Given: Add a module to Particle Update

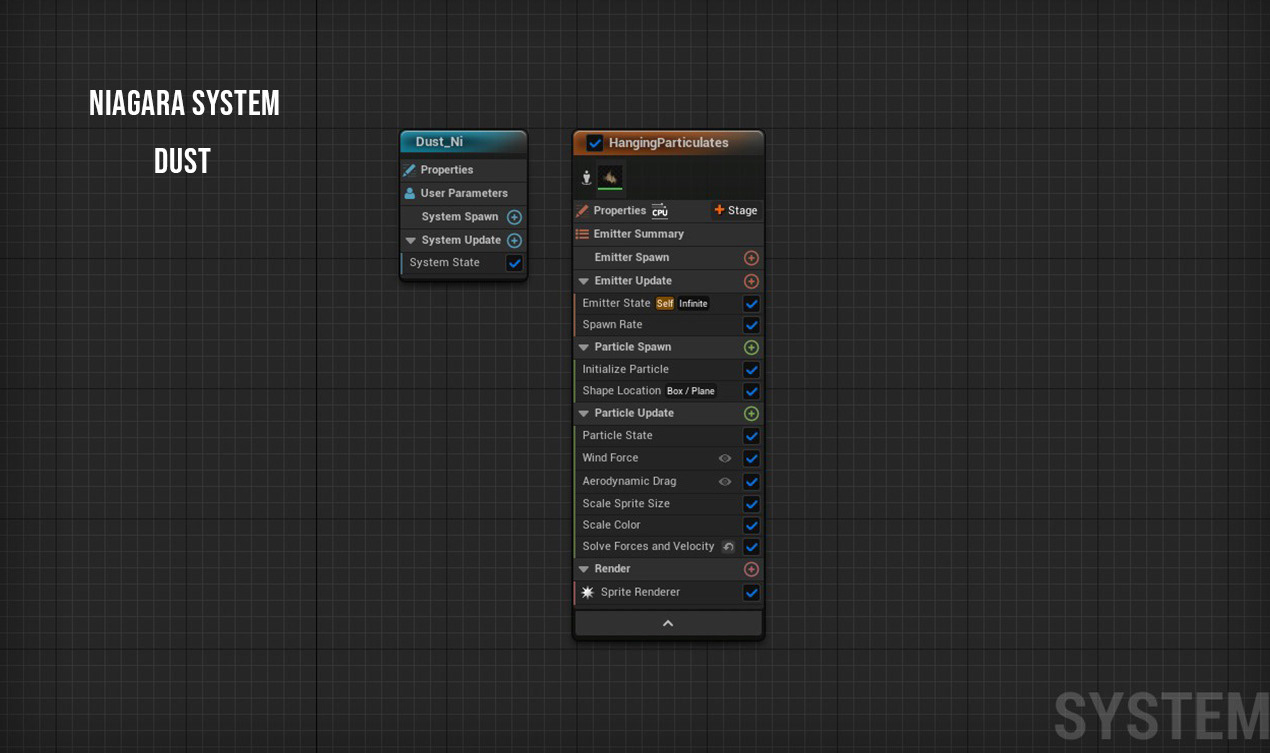Looking at the screenshot, I should (751, 413).
